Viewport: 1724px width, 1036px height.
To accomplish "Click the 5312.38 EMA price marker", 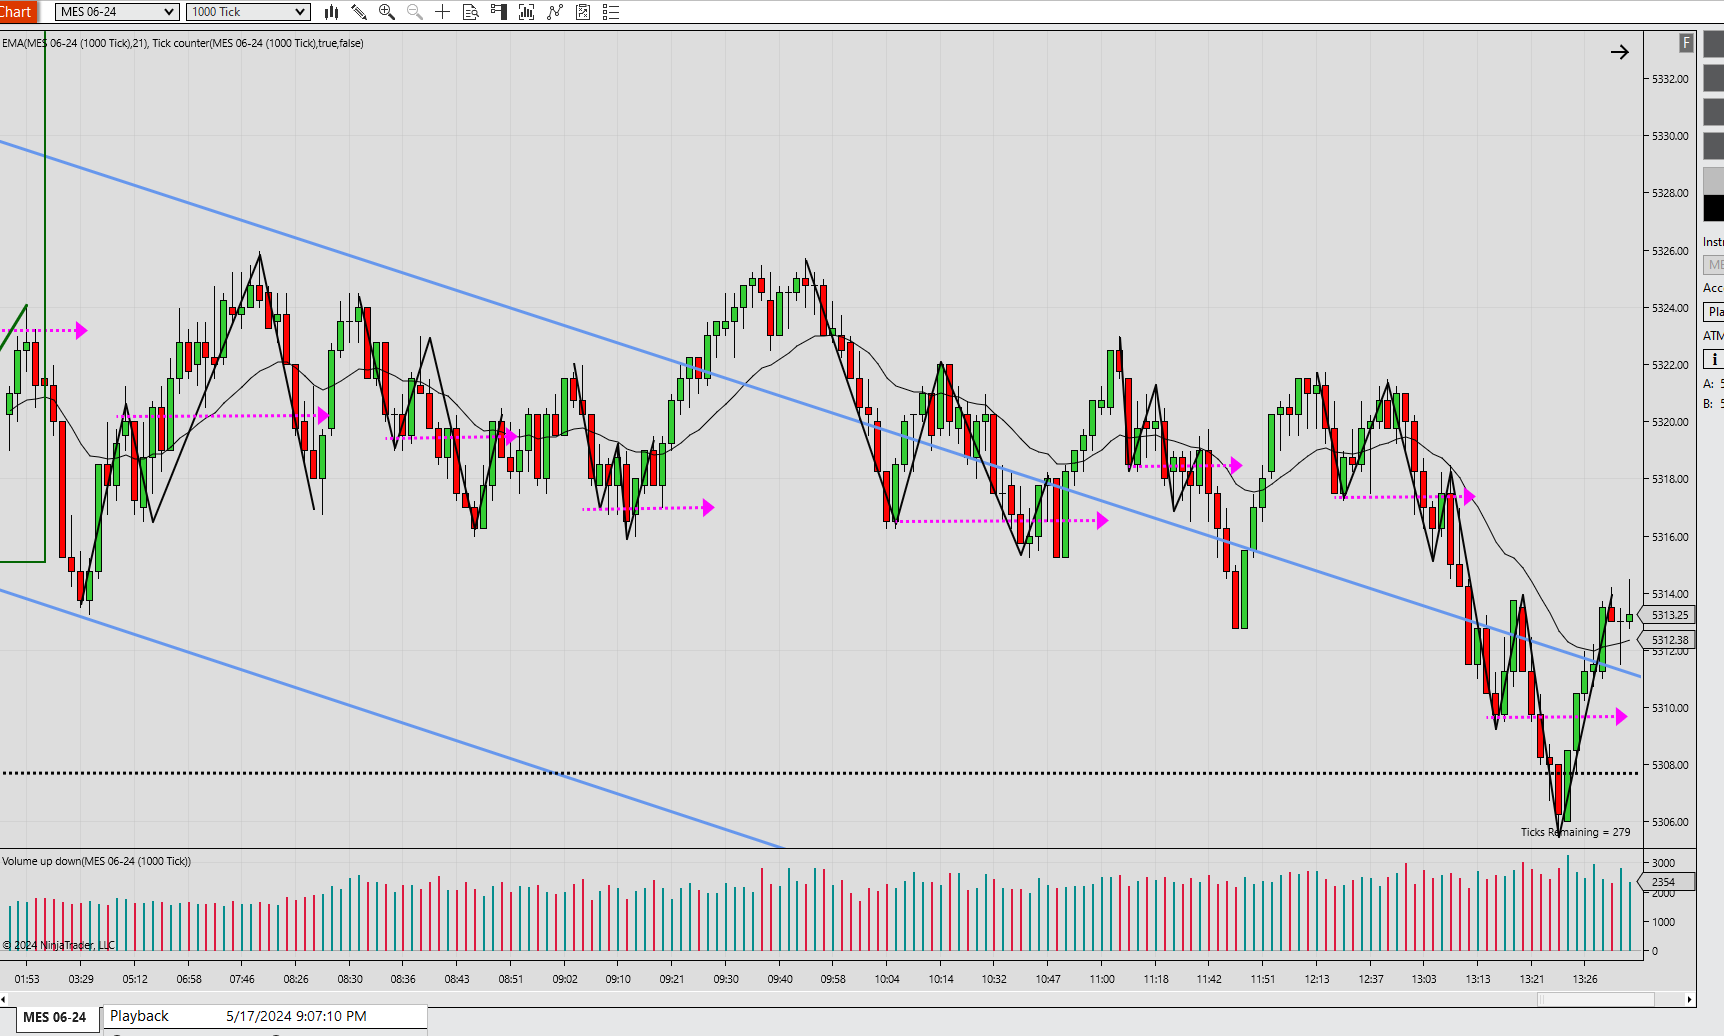I will click(x=1669, y=640).
